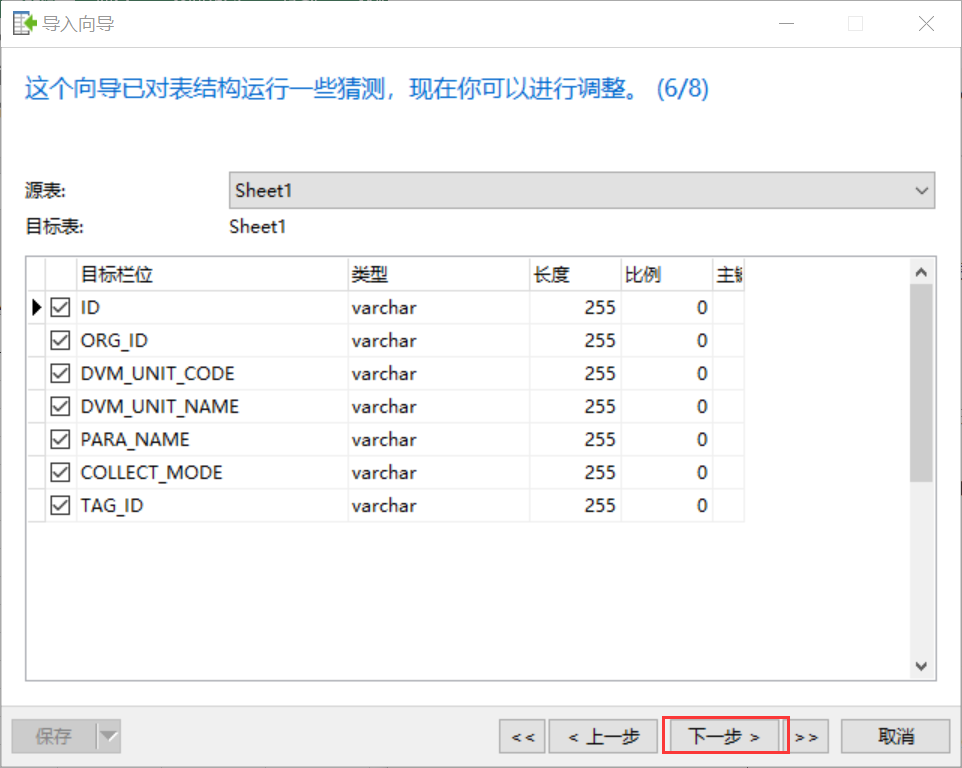Screen dimensions: 962x768
Task: Jump to first step with << button
Action: click(523, 735)
